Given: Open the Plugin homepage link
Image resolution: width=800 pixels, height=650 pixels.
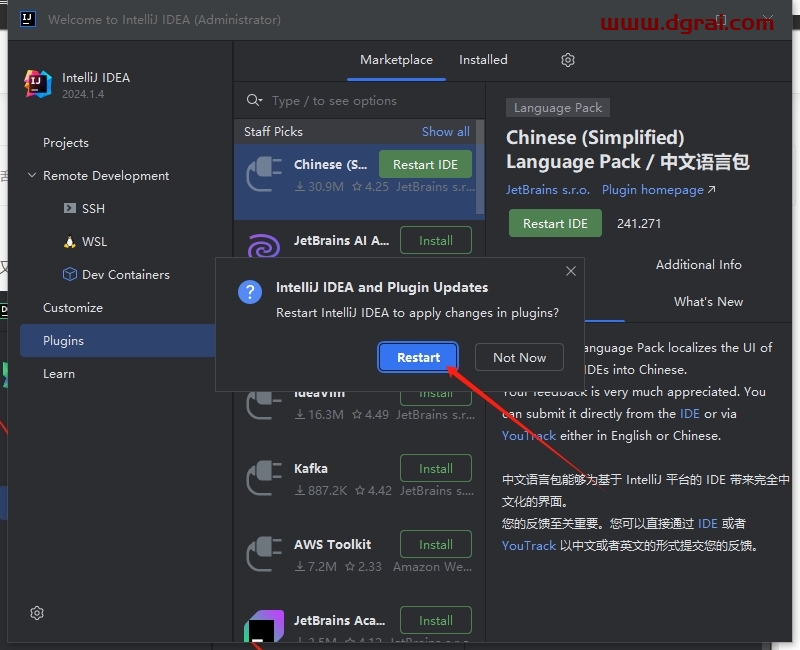Looking at the screenshot, I should point(651,189).
